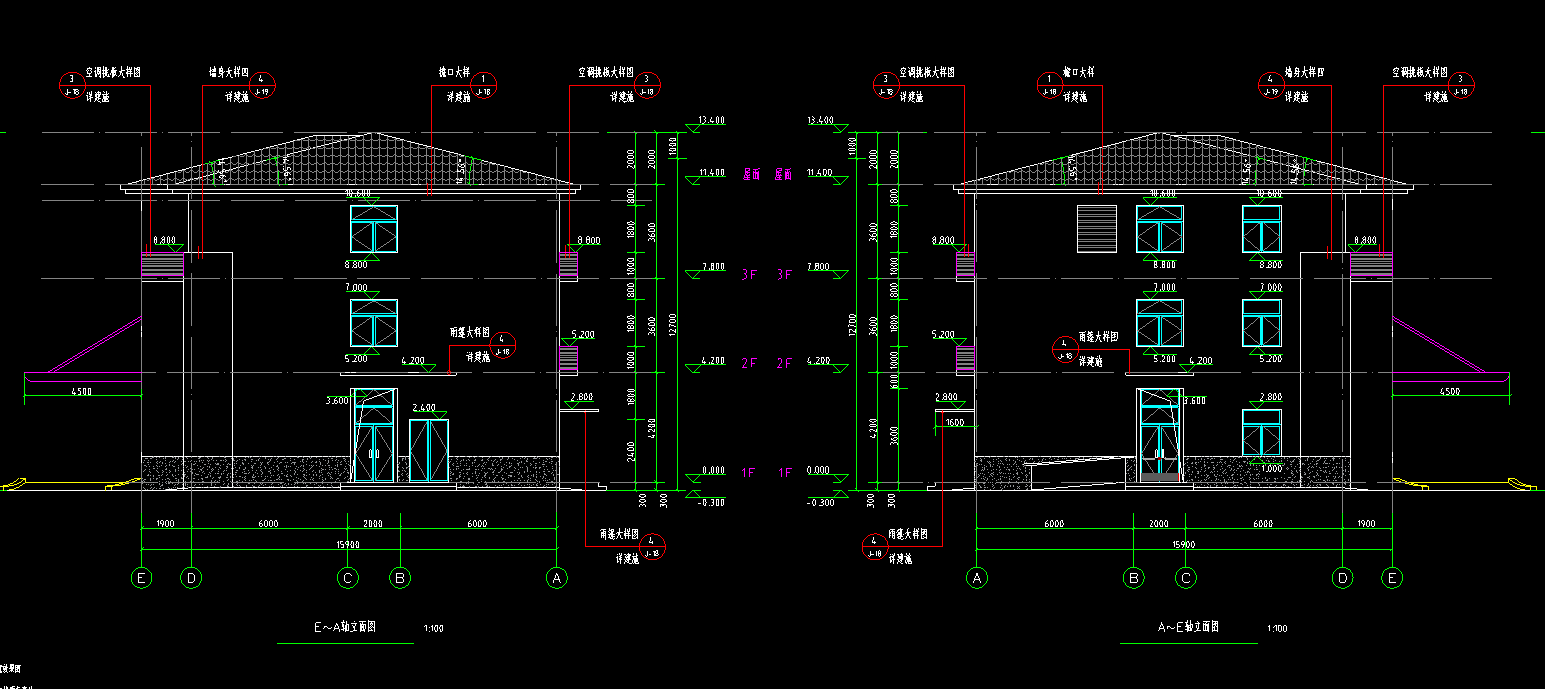Click the 1600 dimension text in A~E elevation
This screenshot has width=1545, height=689.
click(x=954, y=423)
